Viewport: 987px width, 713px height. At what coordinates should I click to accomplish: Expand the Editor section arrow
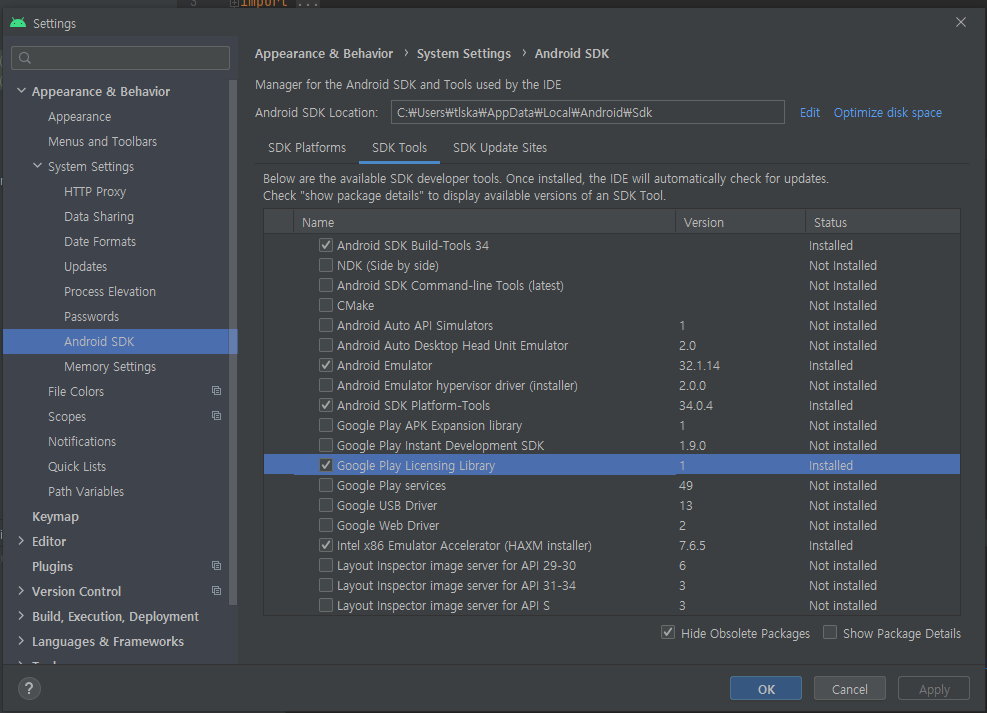coord(21,541)
